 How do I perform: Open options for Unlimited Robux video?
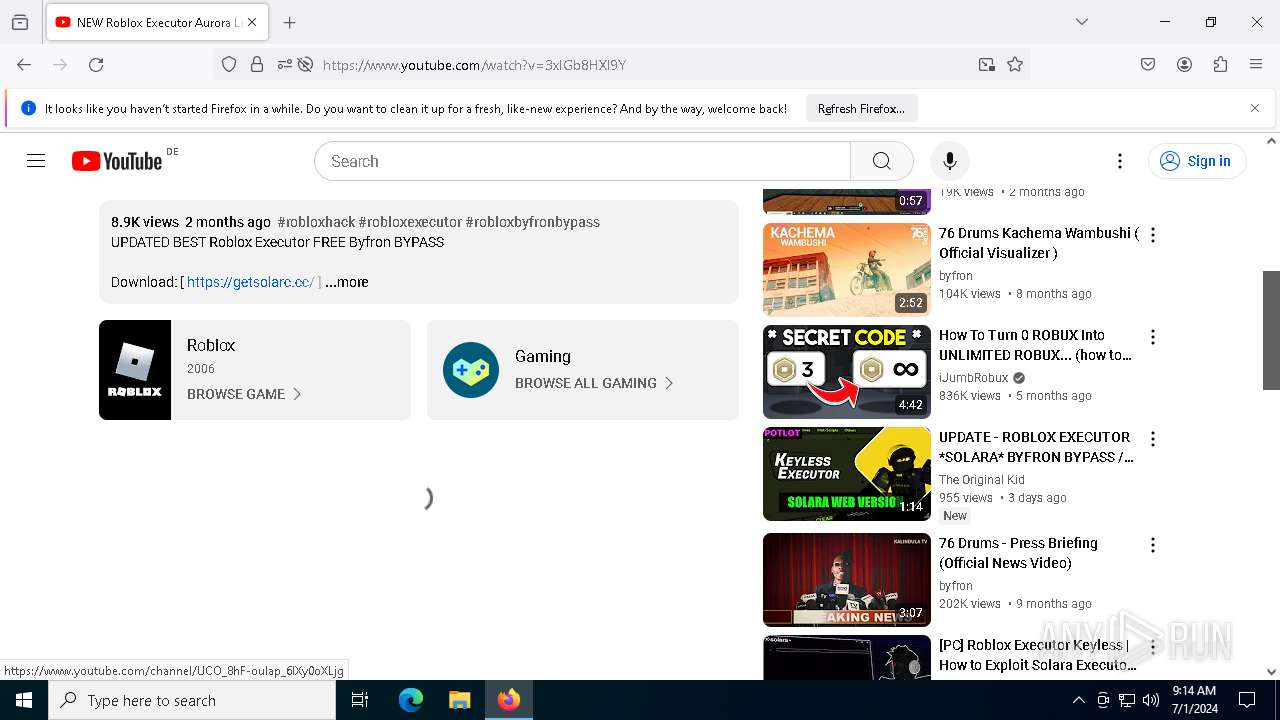tap(1153, 337)
